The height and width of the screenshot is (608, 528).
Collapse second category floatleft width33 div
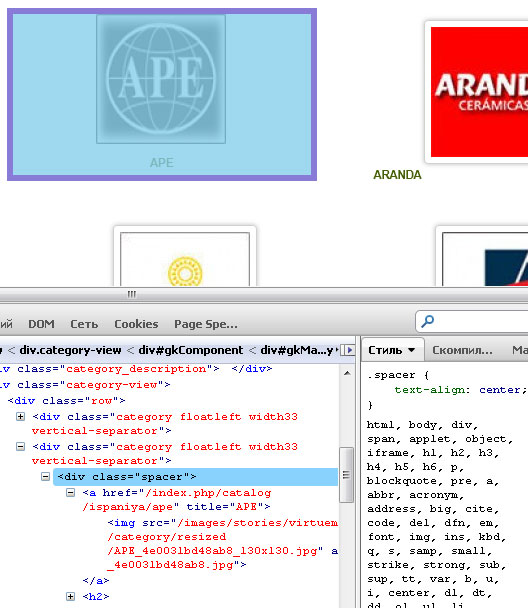[x=21, y=447]
